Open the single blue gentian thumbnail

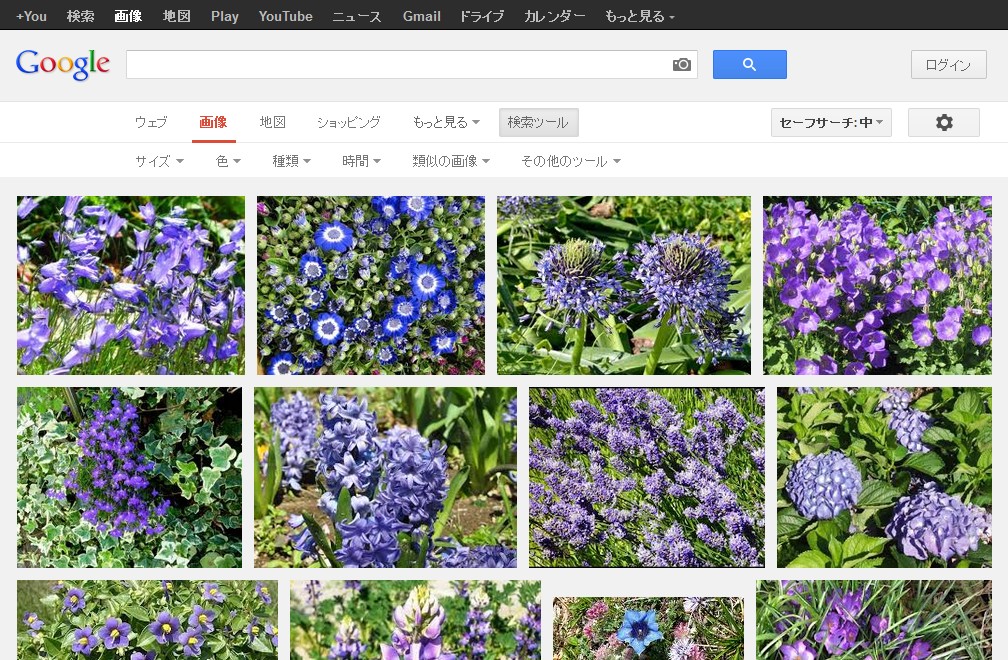click(648, 628)
